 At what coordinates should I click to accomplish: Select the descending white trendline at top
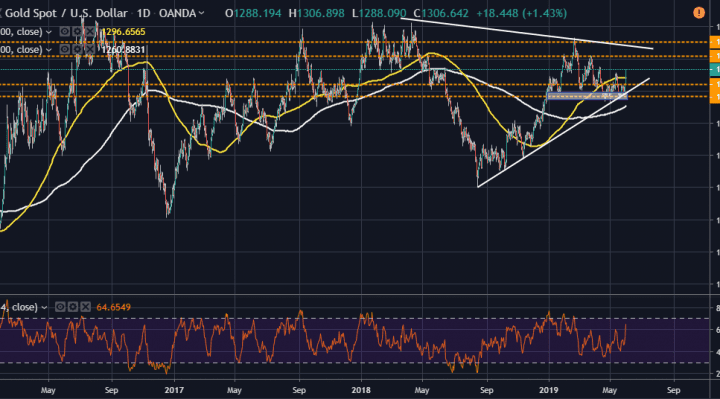(x=527, y=33)
